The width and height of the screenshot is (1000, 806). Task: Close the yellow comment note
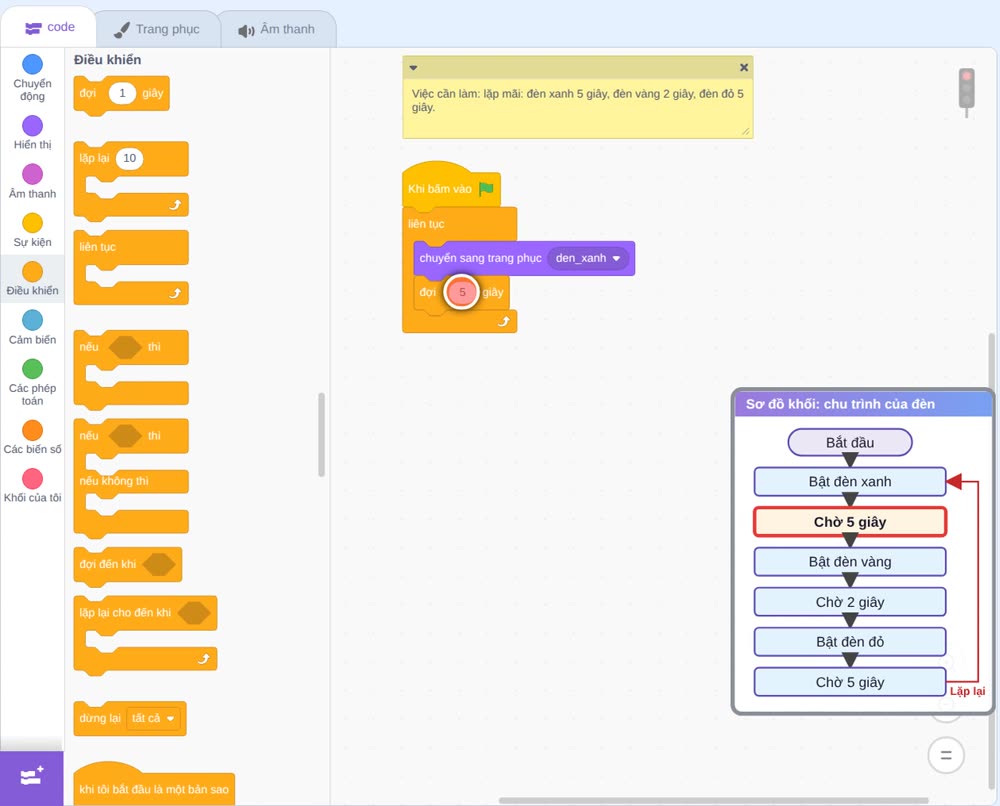coord(744,67)
